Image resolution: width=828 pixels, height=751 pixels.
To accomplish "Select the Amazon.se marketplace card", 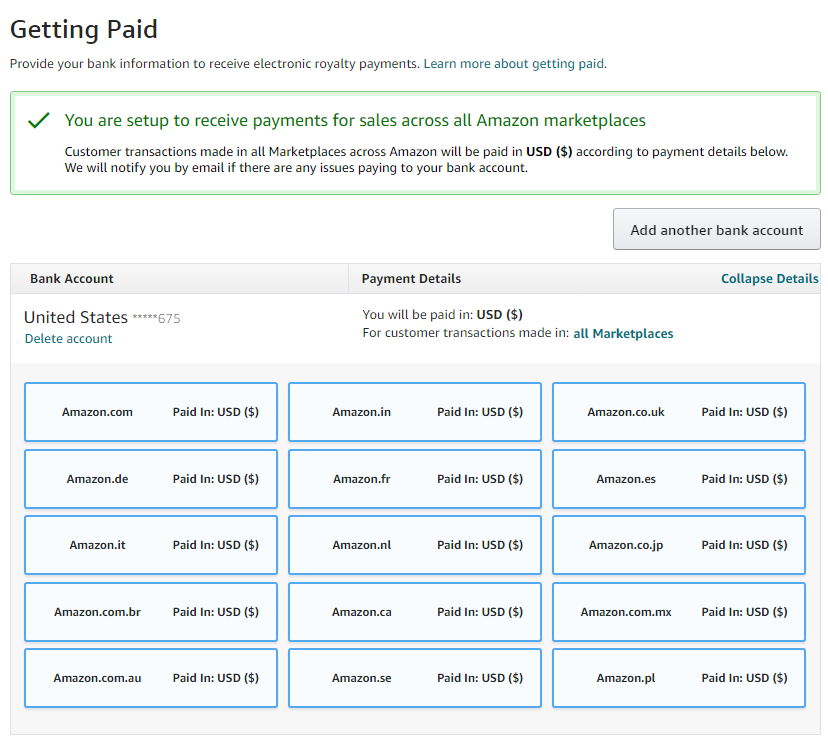I will [x=415, y=678].
